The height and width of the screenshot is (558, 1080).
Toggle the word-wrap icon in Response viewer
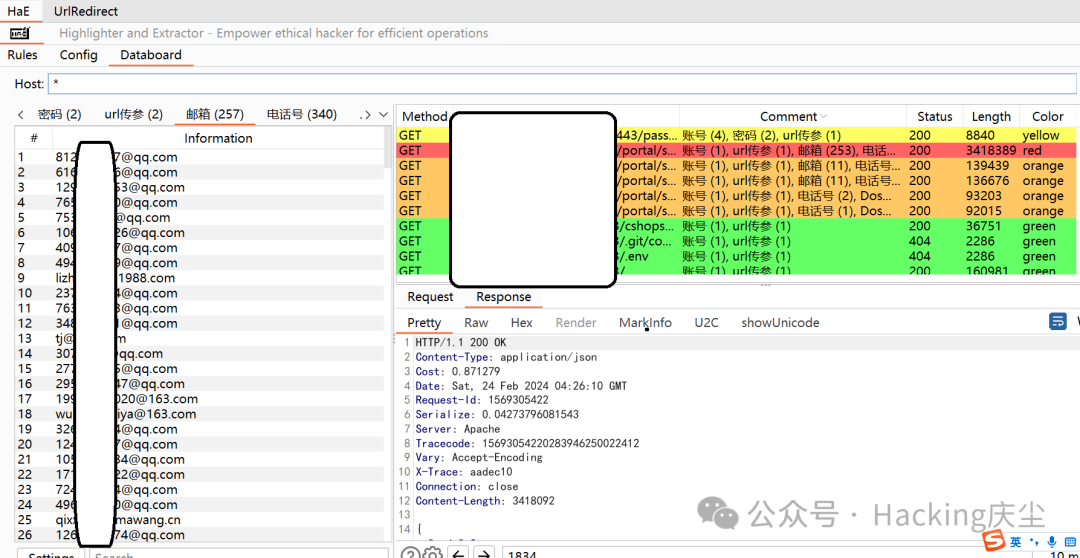(x=1057, y=322)
